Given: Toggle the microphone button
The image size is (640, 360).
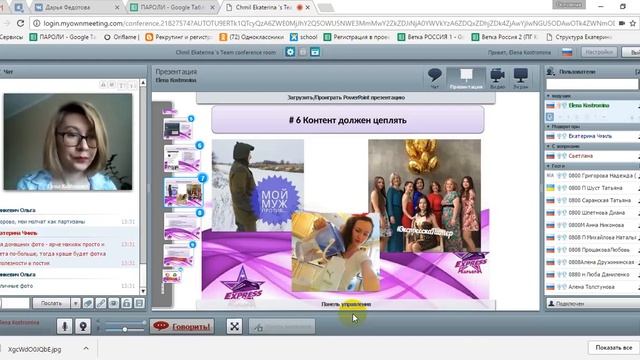Looking at the screenshot, I should 64,326.
